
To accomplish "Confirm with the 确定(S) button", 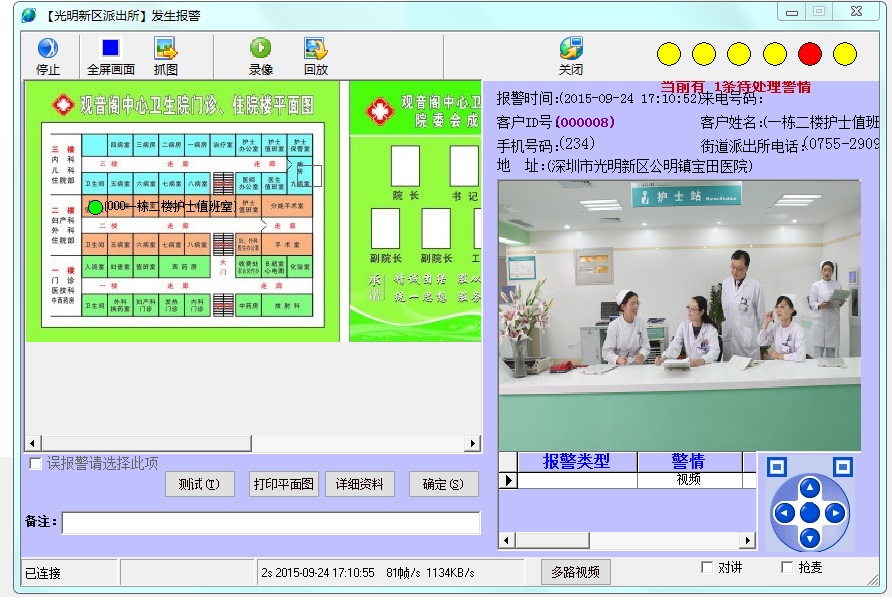I will (x=443, y=485).
